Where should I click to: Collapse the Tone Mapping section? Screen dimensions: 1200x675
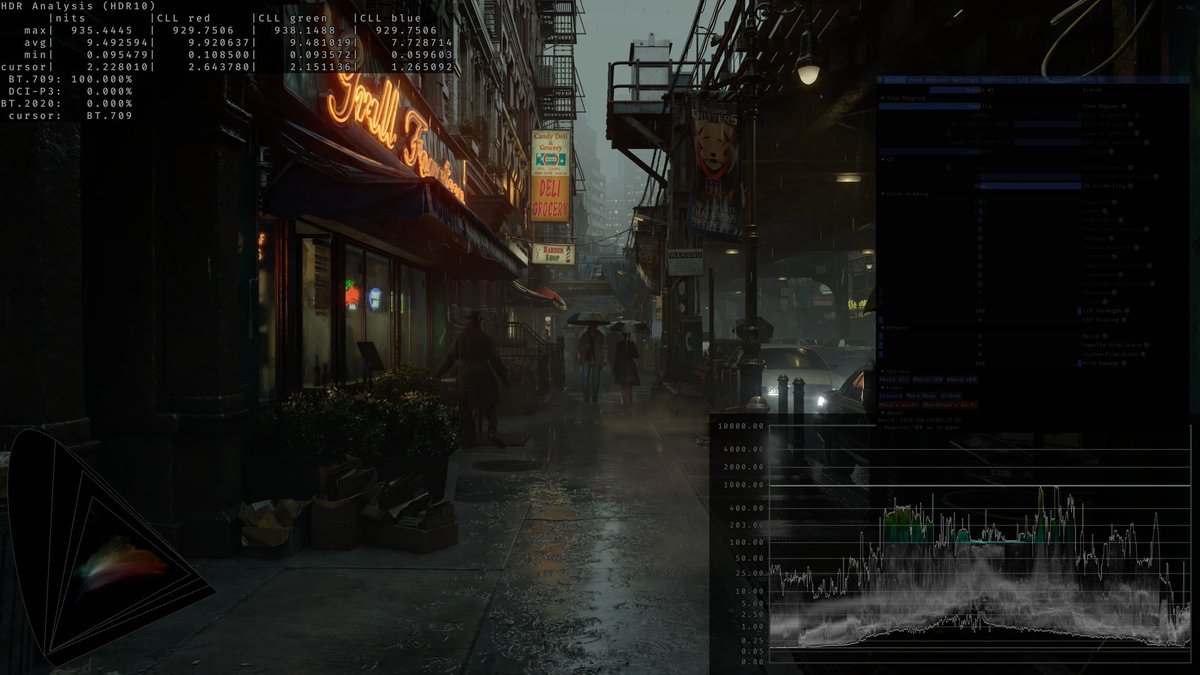(883, 98)
